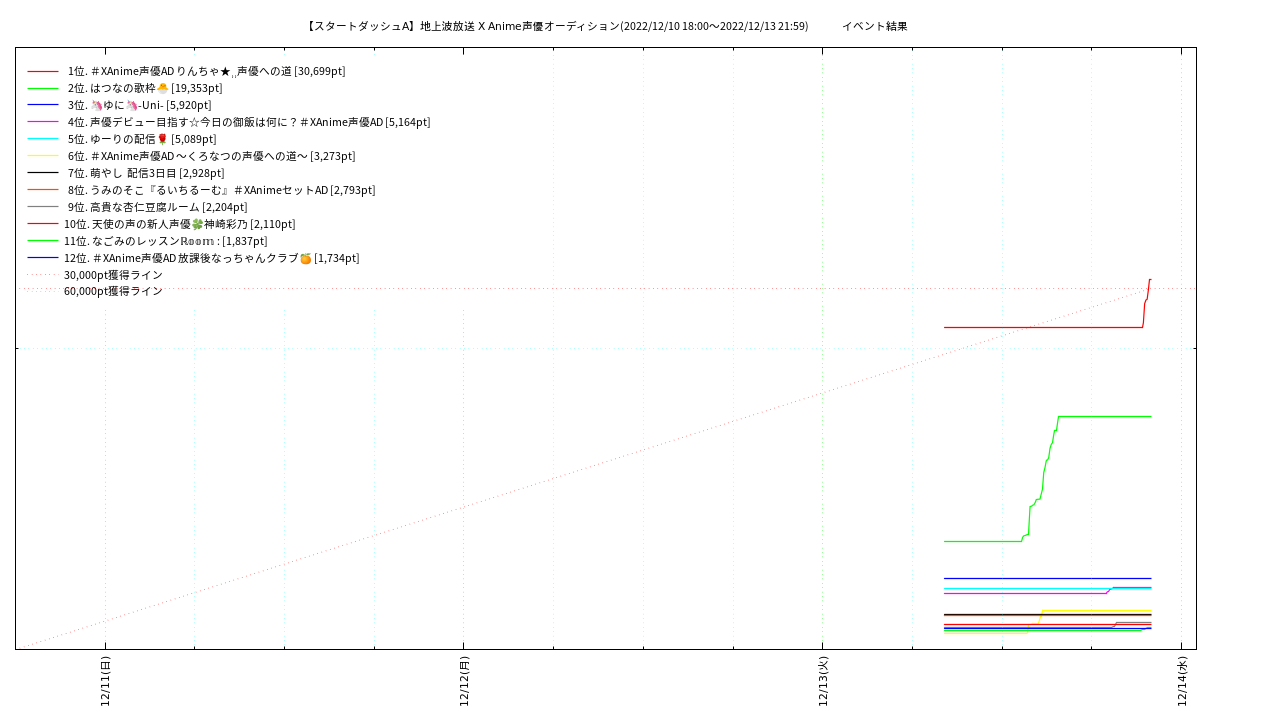Click green line swatch for 2位
Image resolution: width=1280 pixels, height=720 pixels.
point(43,89)
